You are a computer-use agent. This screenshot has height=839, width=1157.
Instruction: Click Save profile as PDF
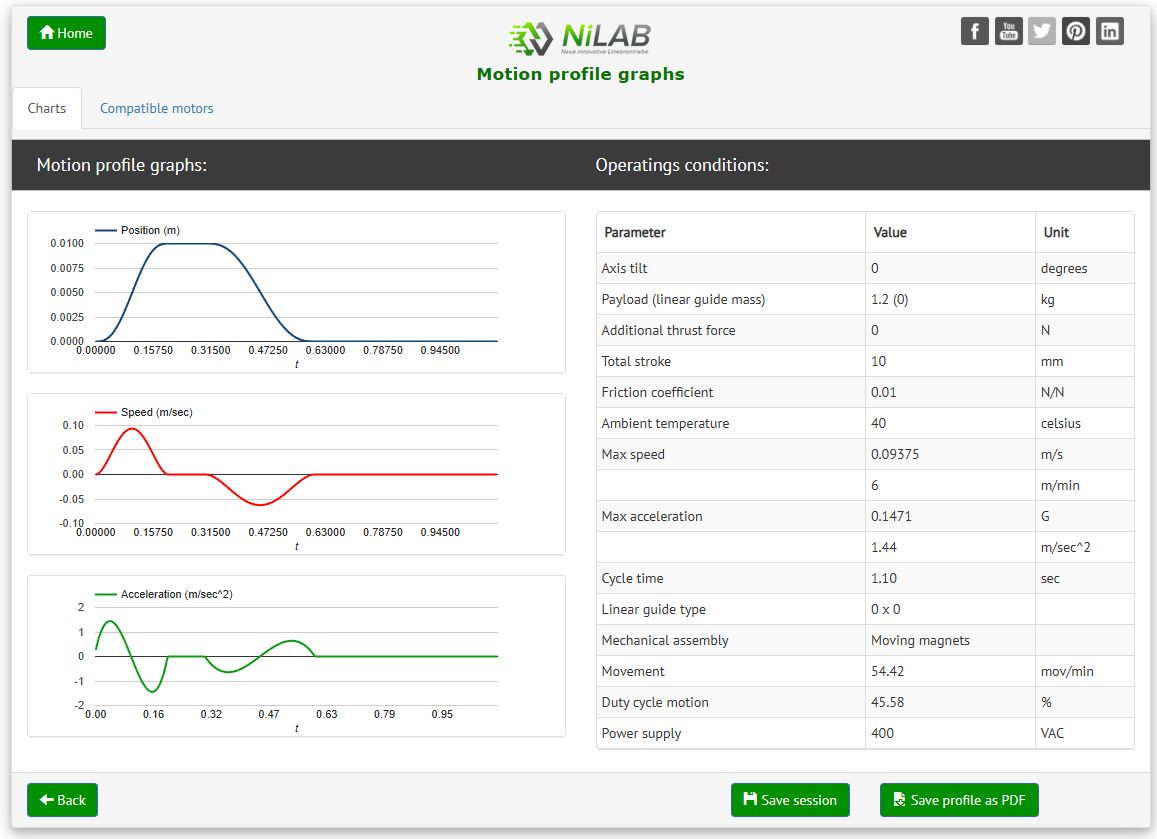click(959, 800)
